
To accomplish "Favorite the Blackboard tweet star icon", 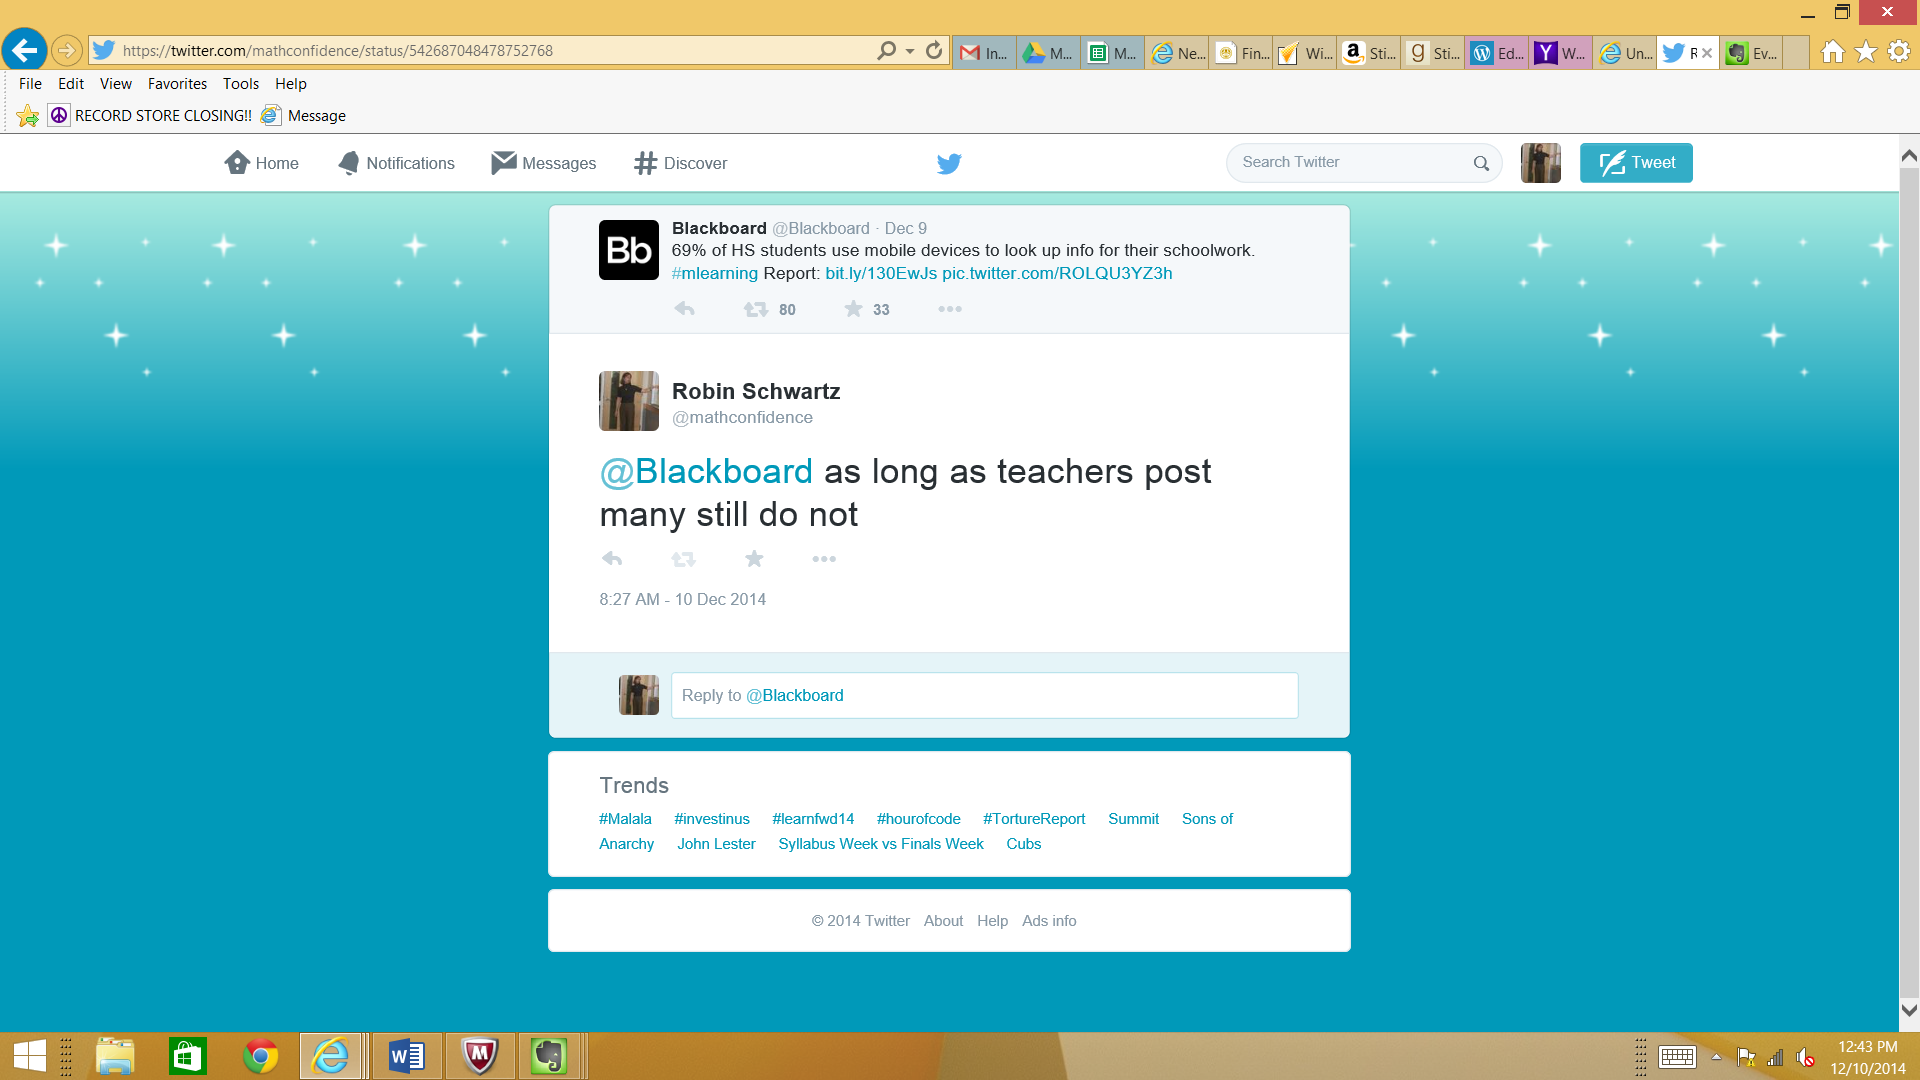I will point(853,309).
